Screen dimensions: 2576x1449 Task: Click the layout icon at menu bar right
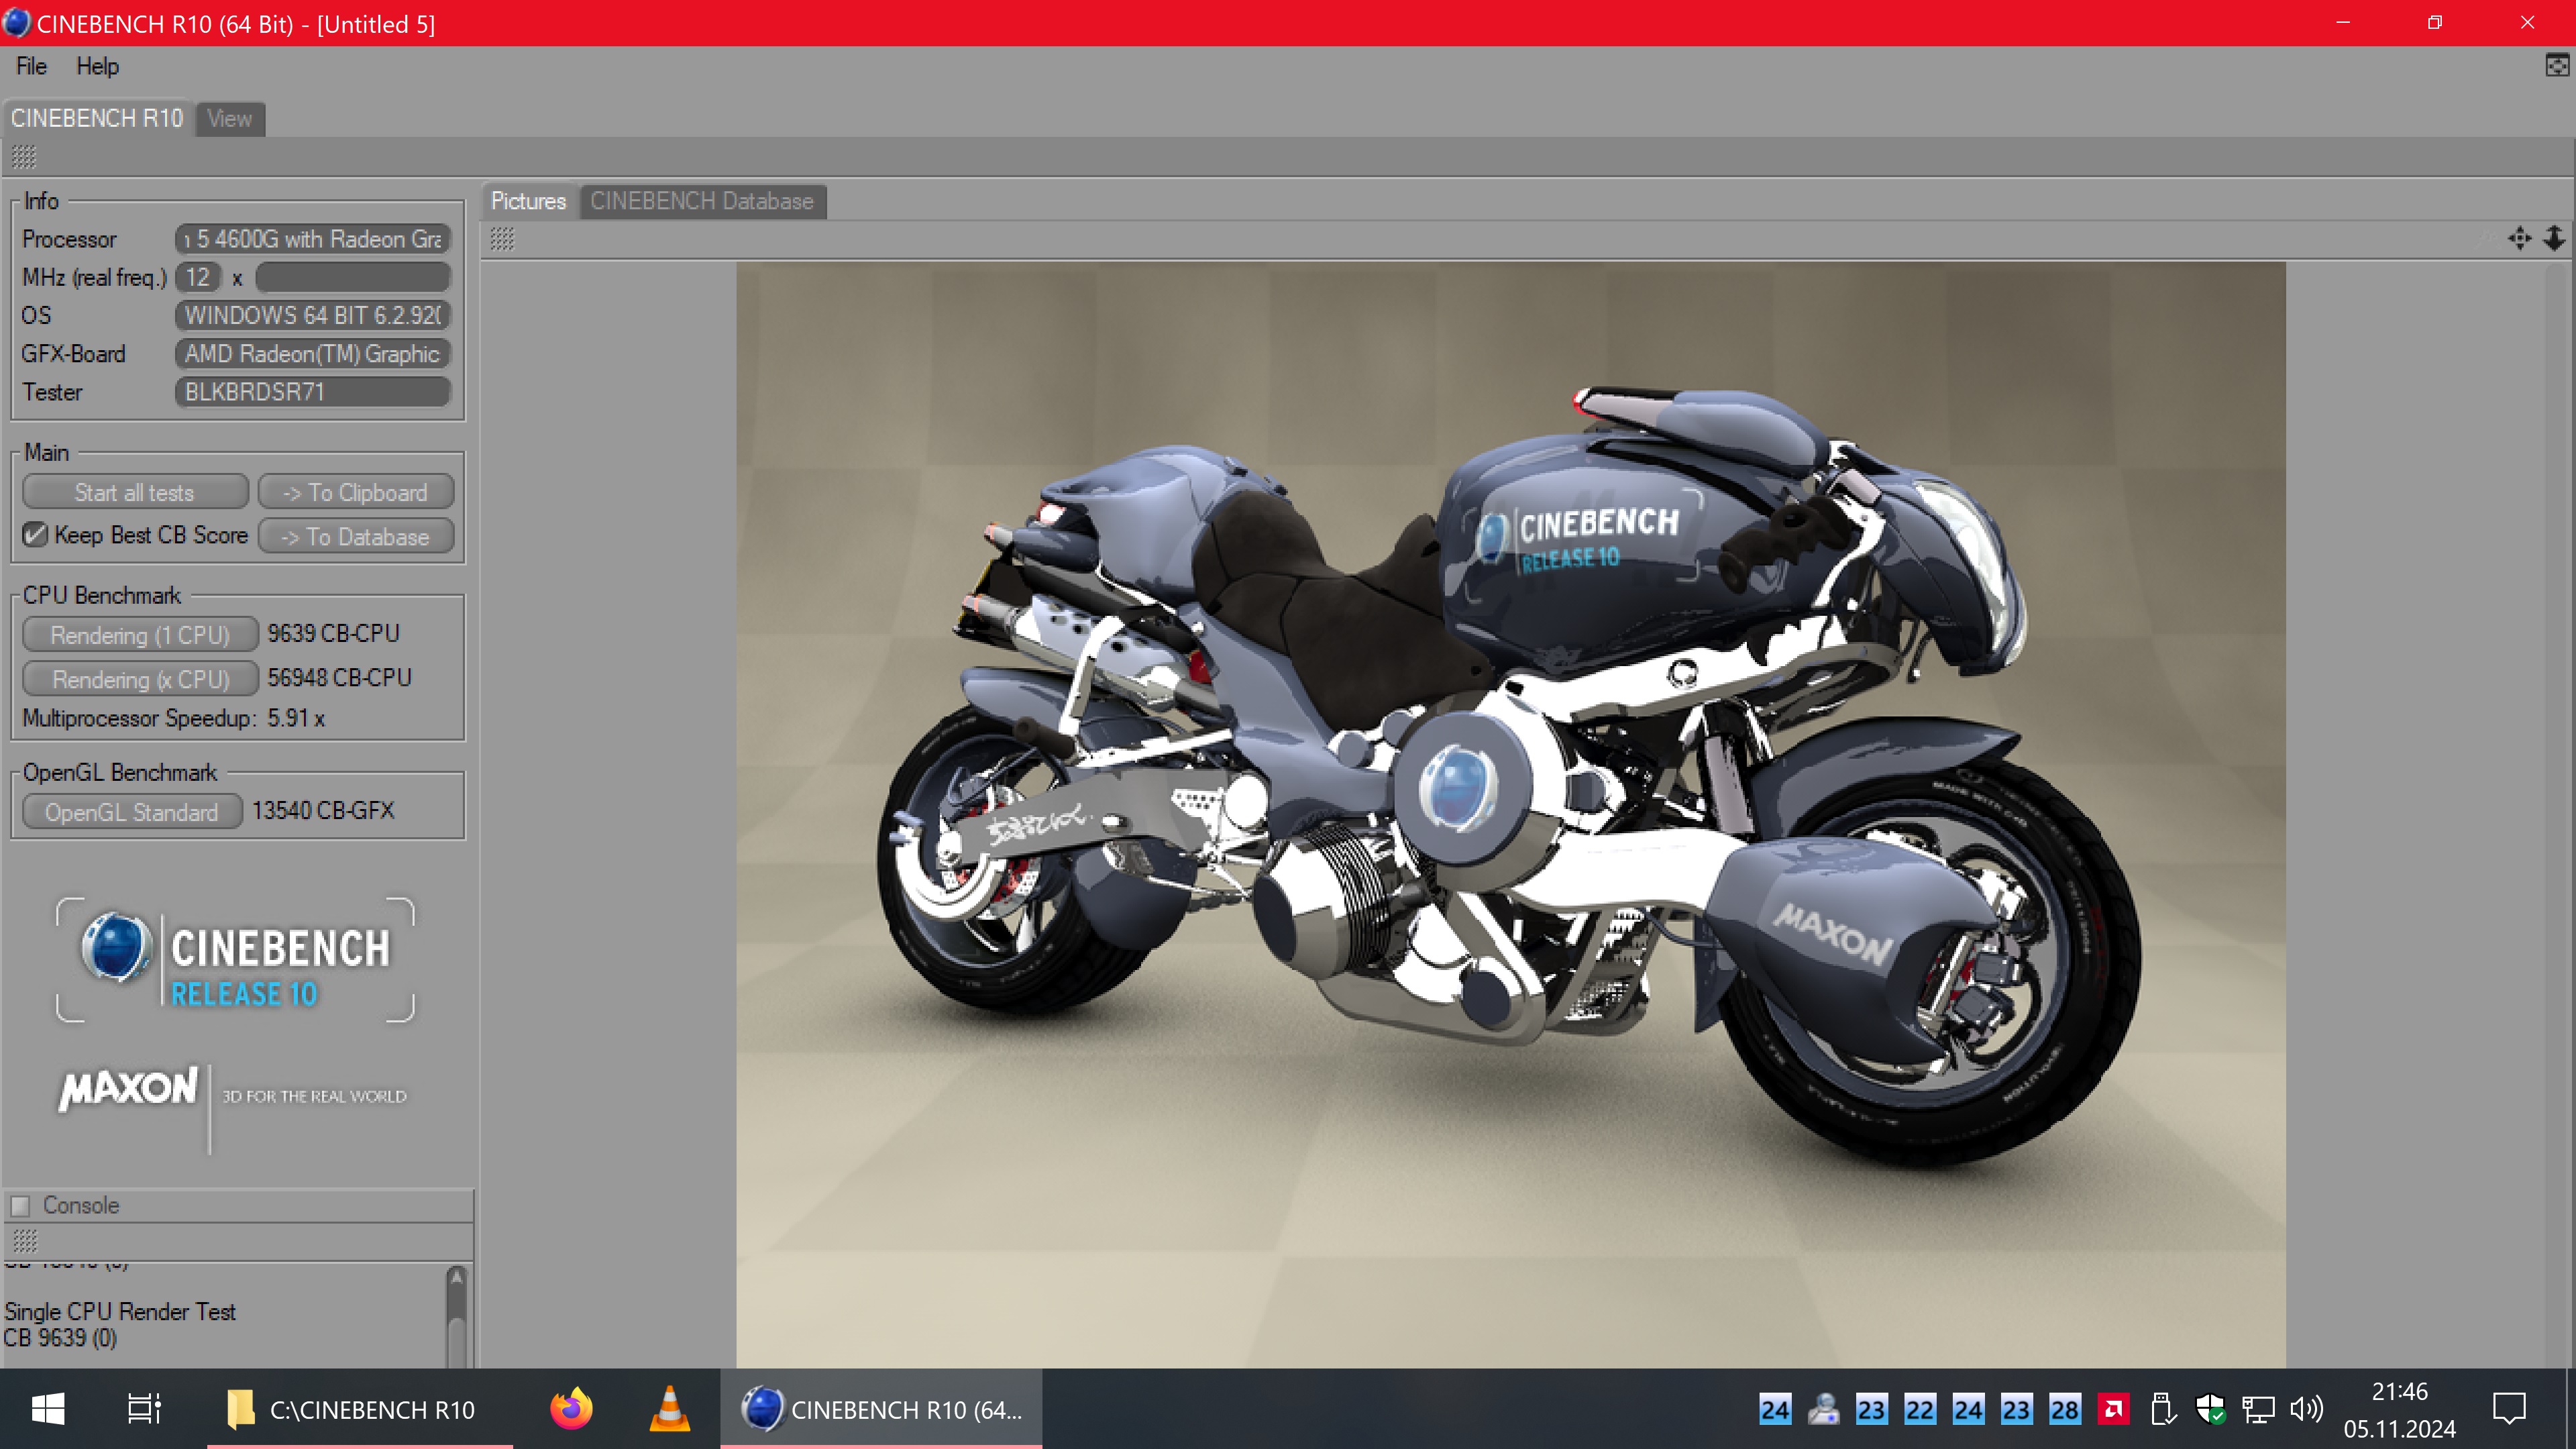click(x=2556, y=66)
